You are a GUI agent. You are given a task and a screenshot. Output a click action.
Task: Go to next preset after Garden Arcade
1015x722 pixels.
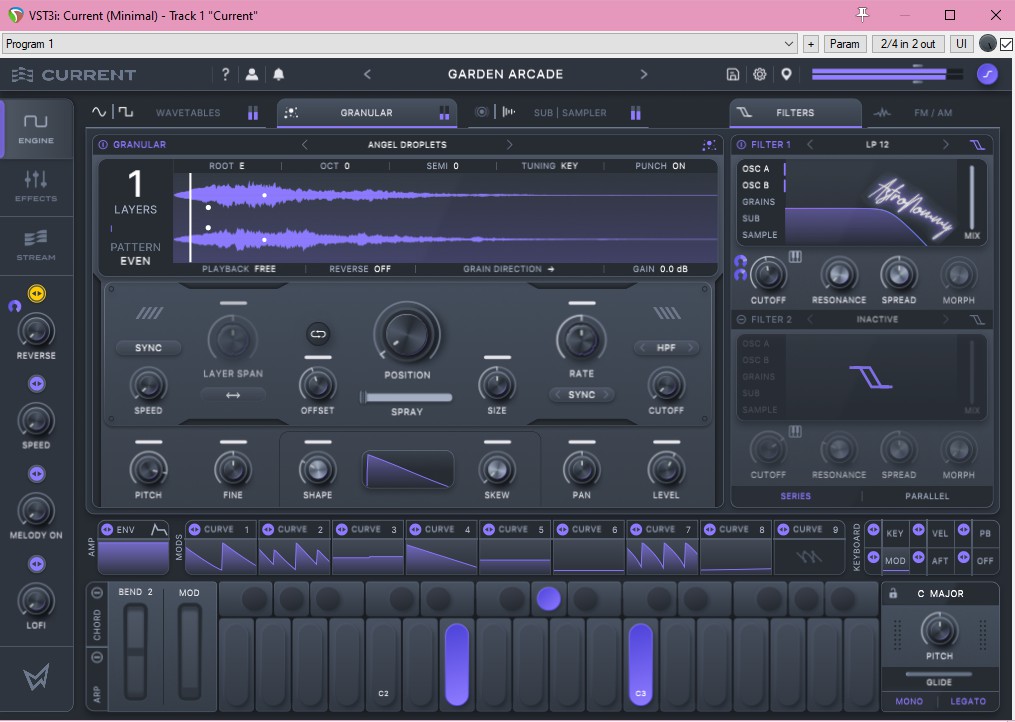643,74
